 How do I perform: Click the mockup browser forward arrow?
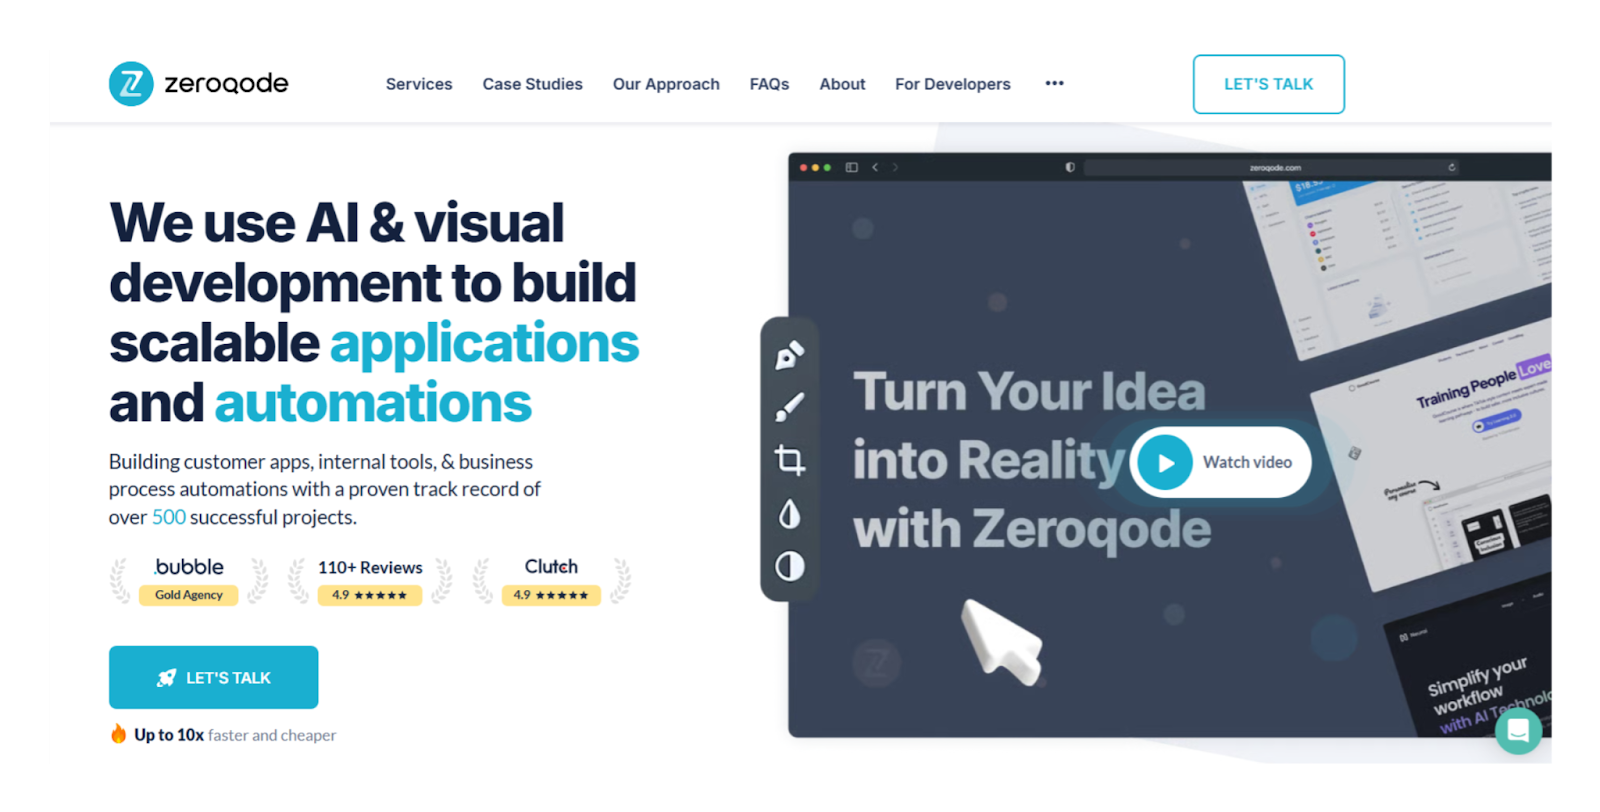pyautogui.click(x=895, y=167)
